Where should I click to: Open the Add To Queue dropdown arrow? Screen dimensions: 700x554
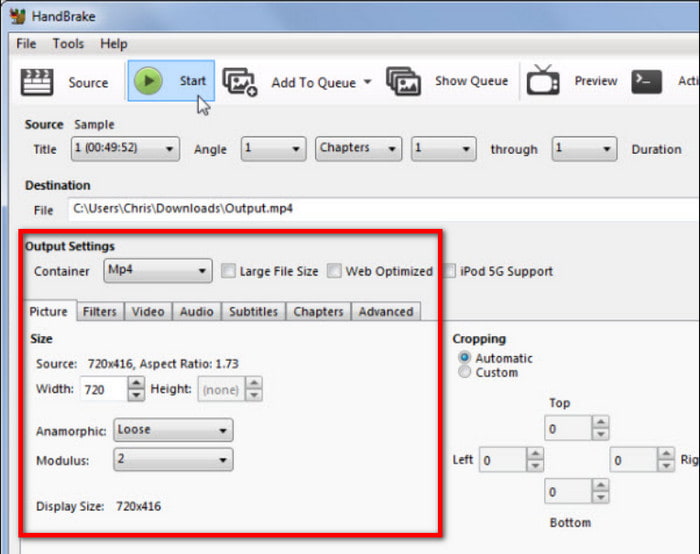coord(367,82)
